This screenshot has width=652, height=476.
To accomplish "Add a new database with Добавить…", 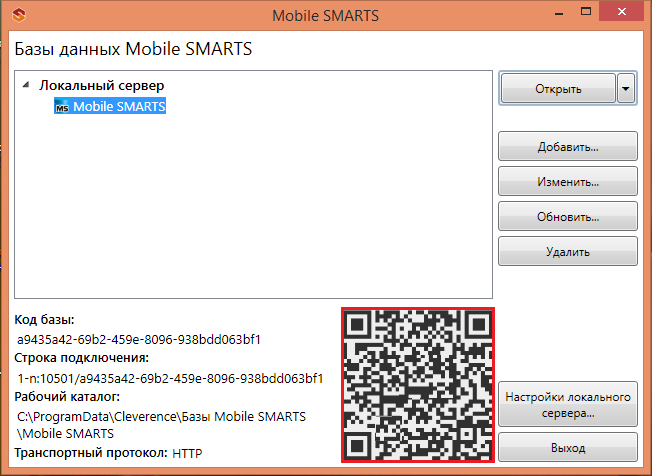I will tap(568, 146).
